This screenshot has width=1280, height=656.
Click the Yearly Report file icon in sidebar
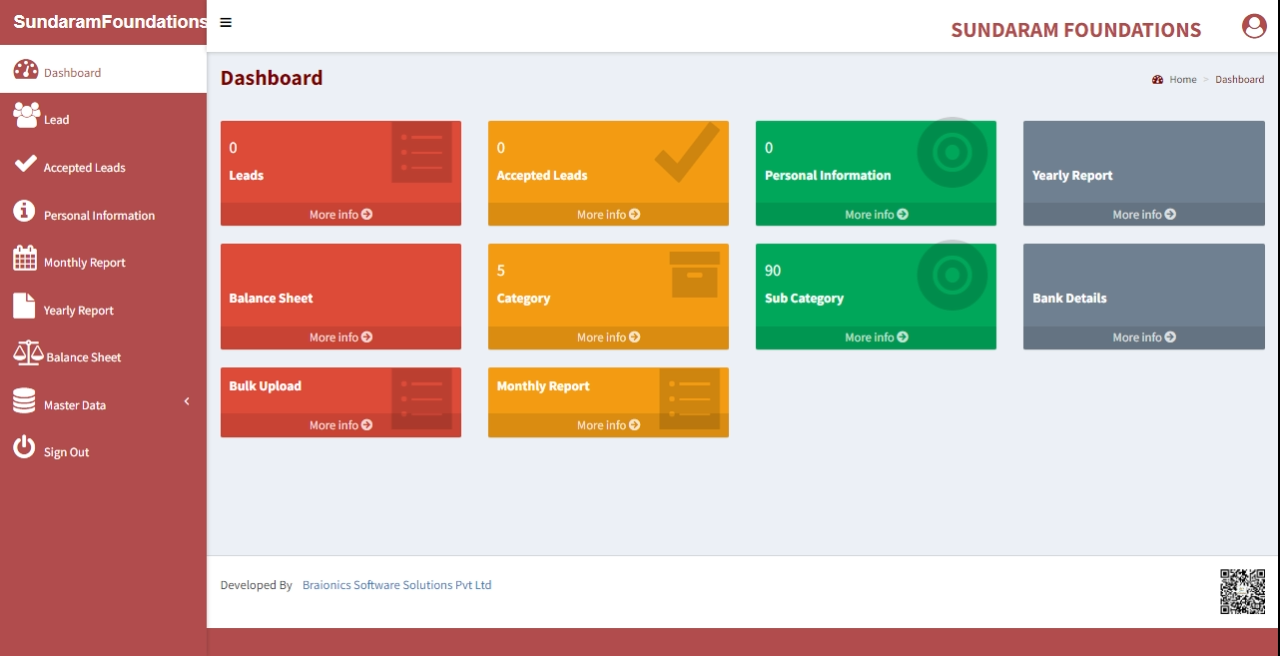click(x=24, y=306)
